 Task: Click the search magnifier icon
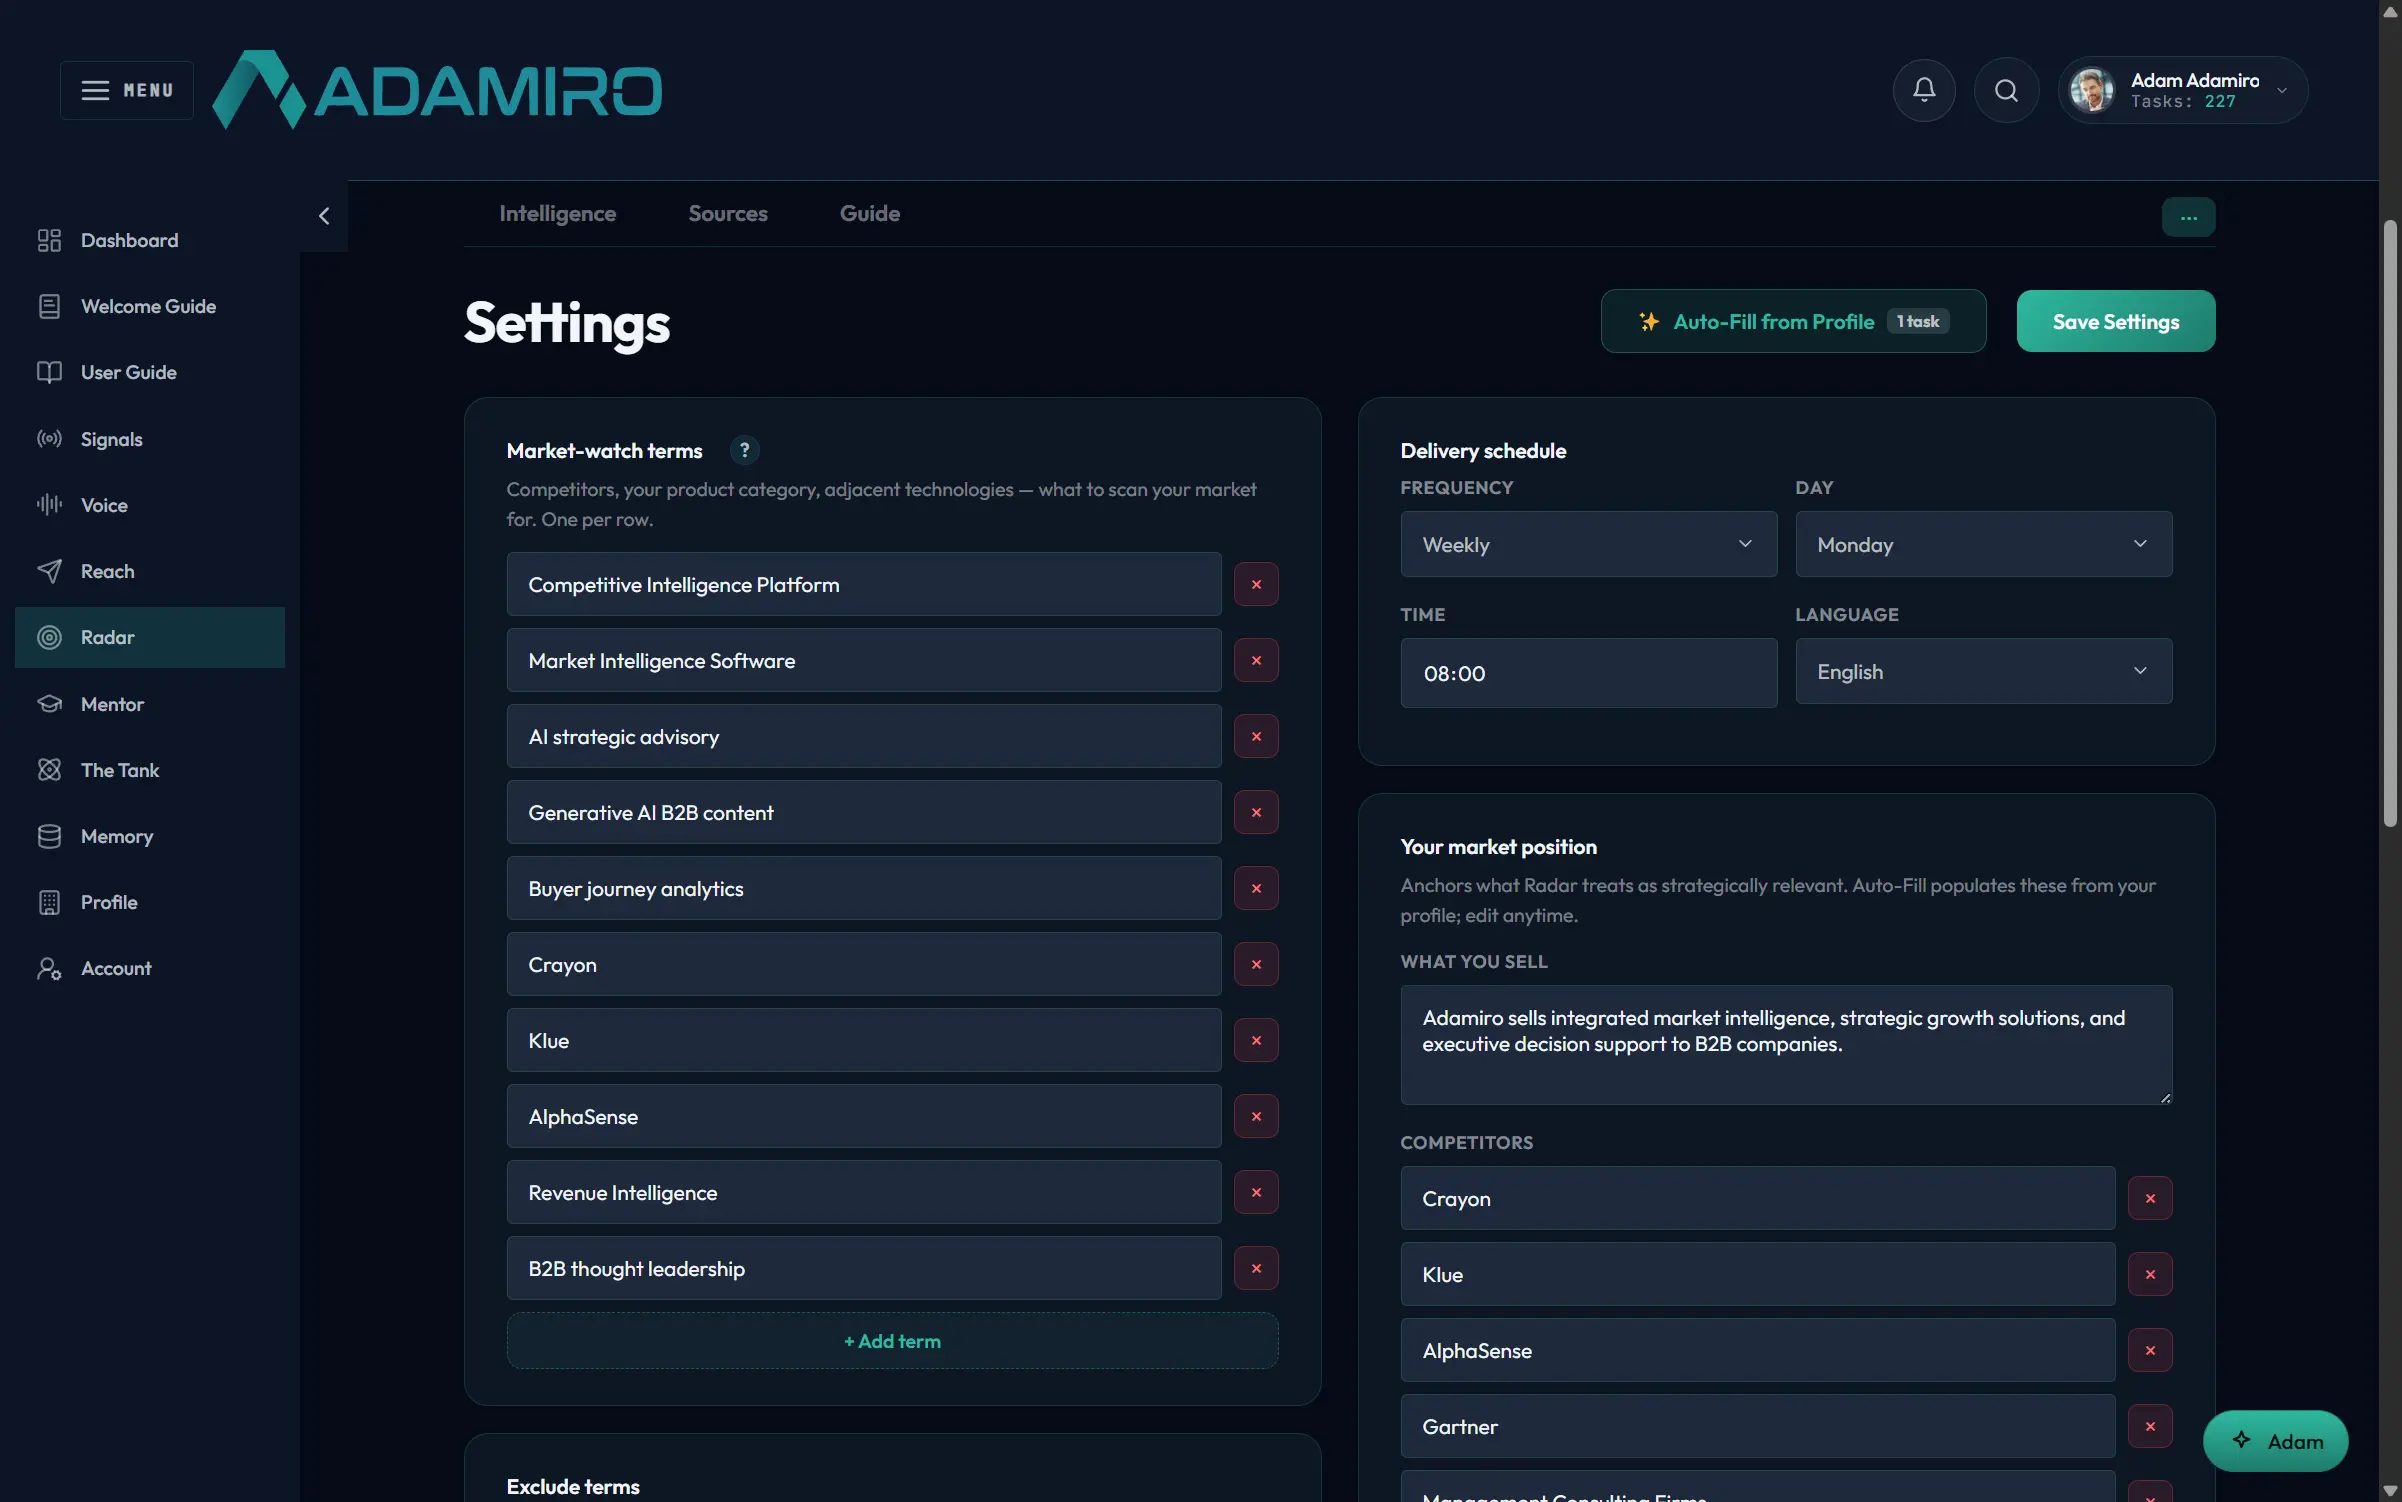[x=2006, y=90]
